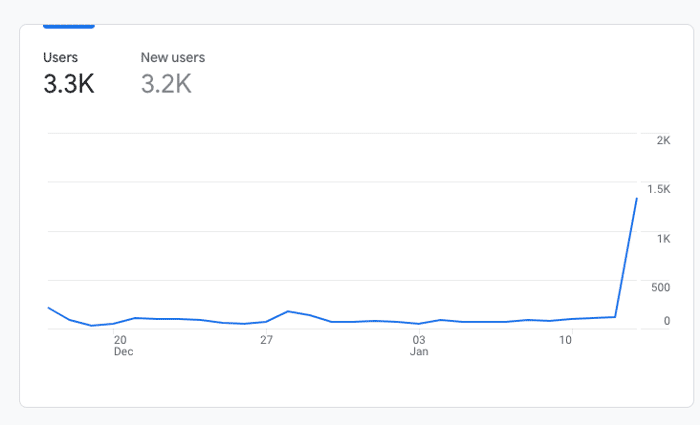Select the data point above the 03 Jan label
This screenshot has width=700, height=425.
(x=419, y=324)
